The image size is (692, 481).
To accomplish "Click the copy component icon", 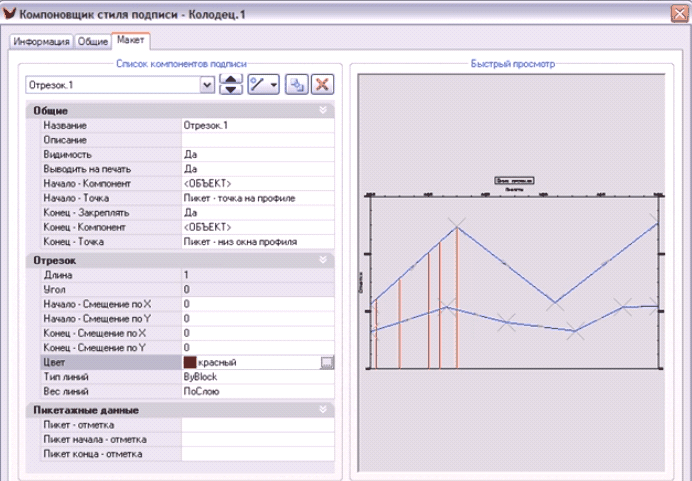I will click(296, 85).
